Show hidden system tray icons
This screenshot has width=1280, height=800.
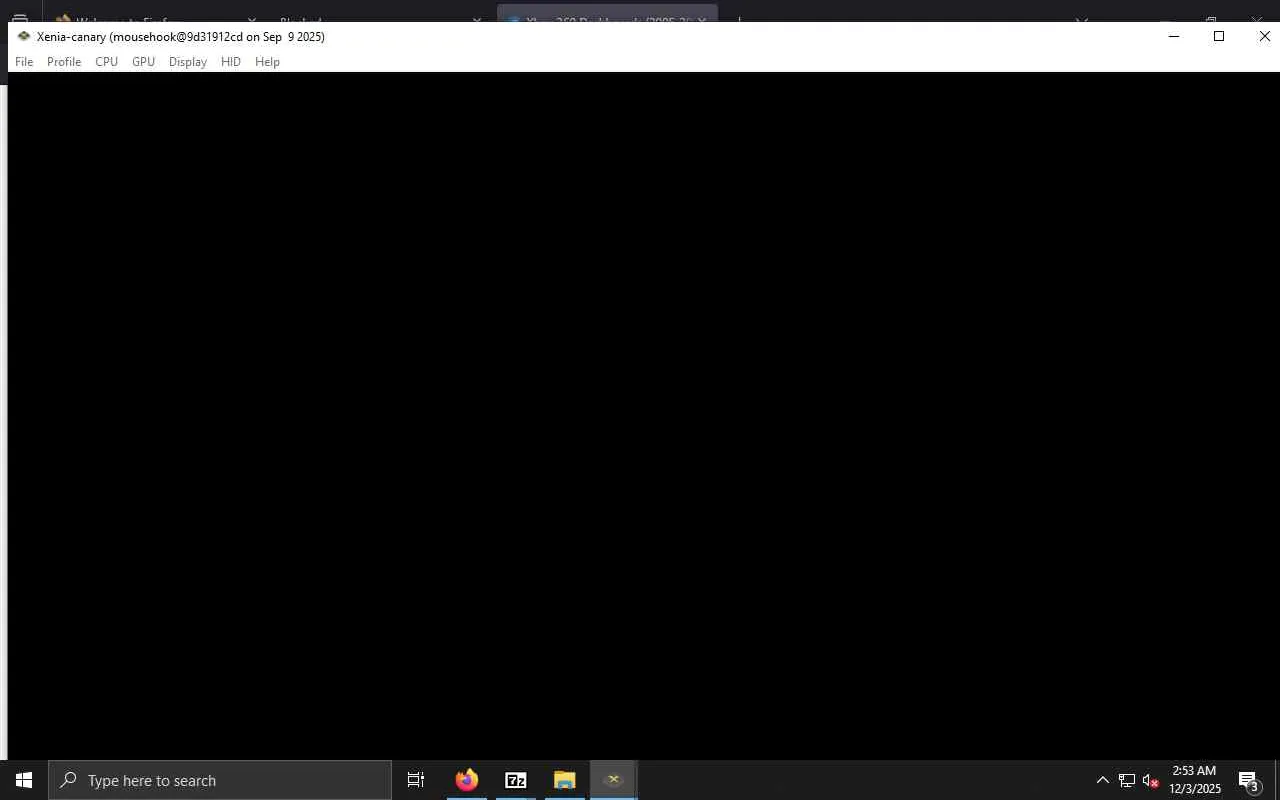1103,780
